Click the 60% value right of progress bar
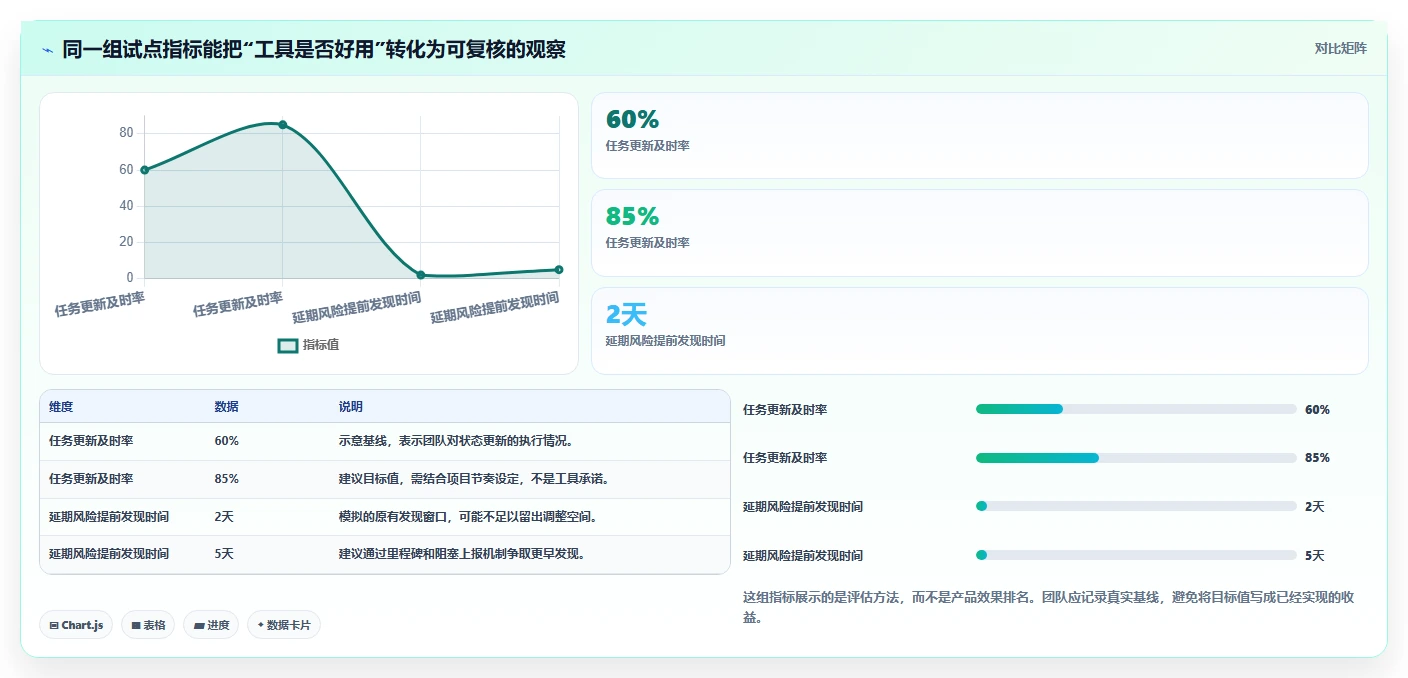Screen dimensions: 1408x678 click(x=1317, y=410)
